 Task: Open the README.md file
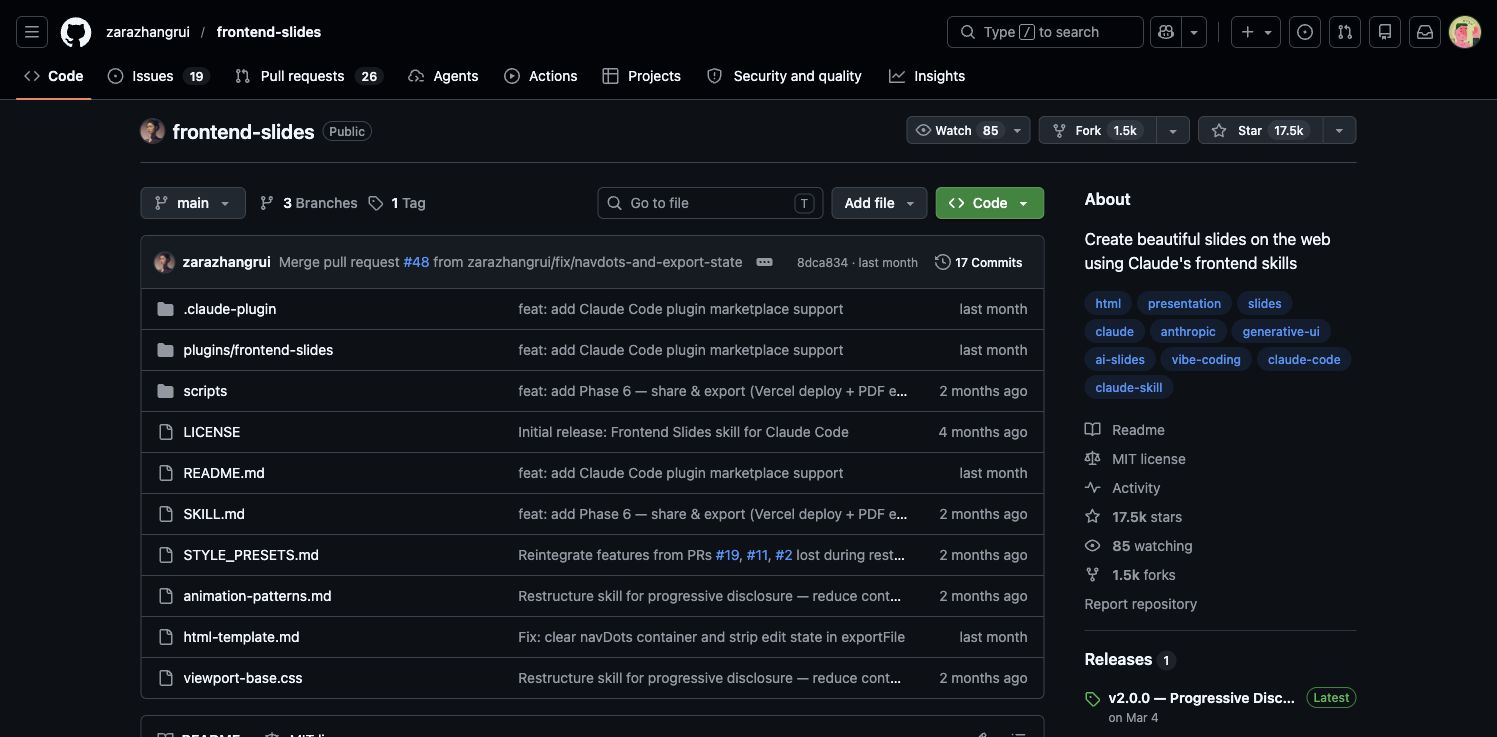point(224,473)
